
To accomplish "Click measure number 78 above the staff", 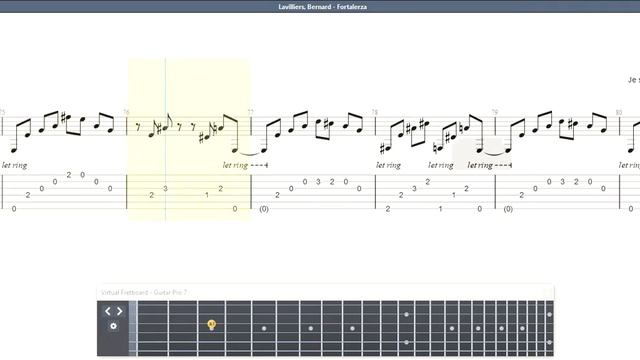I will (x=375, y=112).
